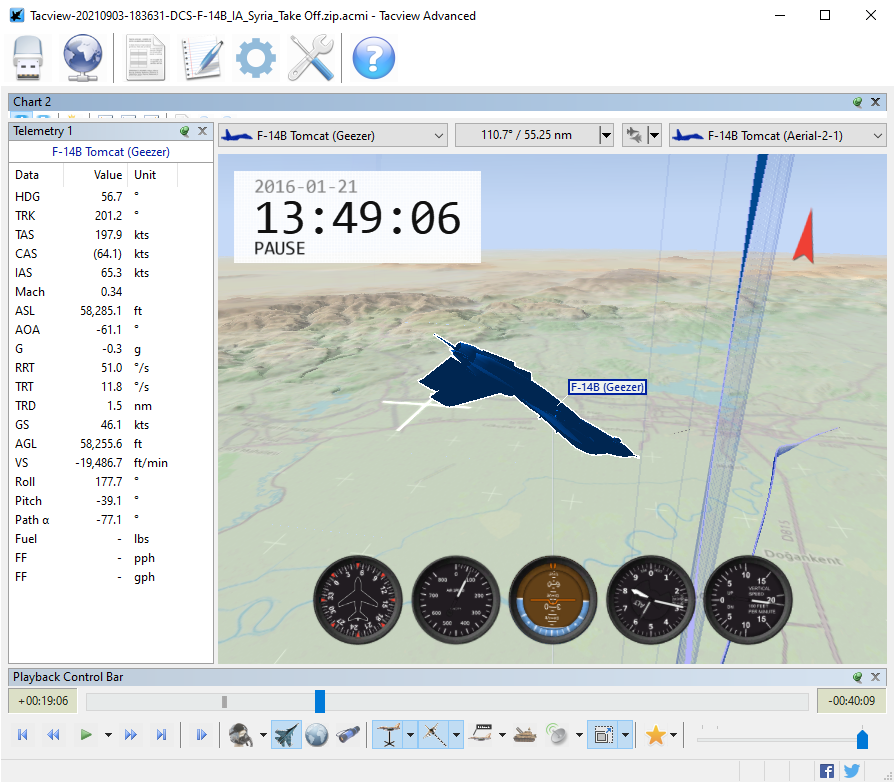
Task: Click the F-14B (Geezer) label in 3D view
Action: (607, 387)
